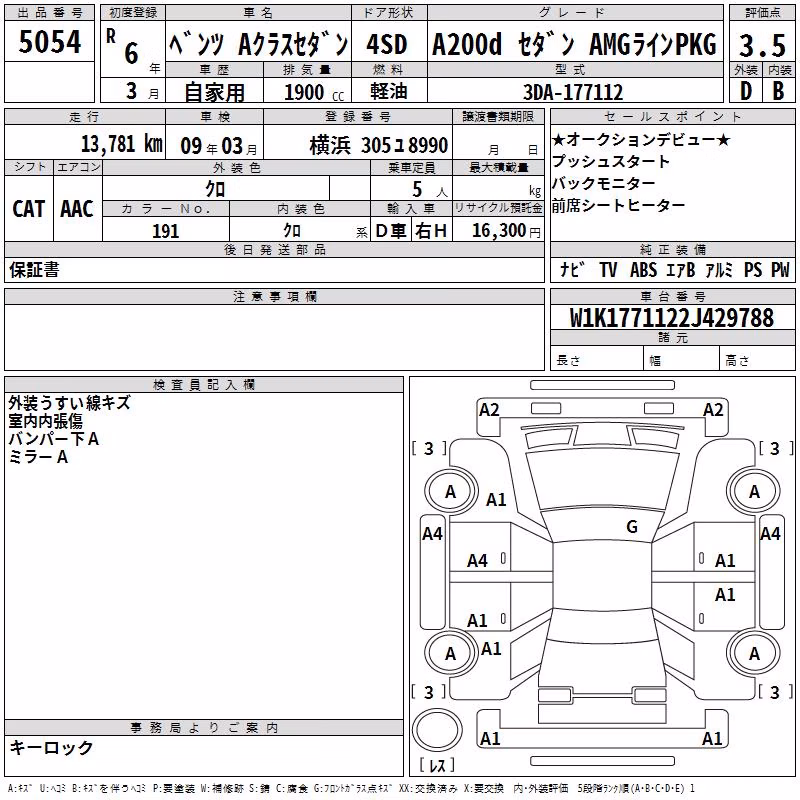Click the D車 import indicator
The width and height of the screenshot is (800, 800).
[391, 231]
